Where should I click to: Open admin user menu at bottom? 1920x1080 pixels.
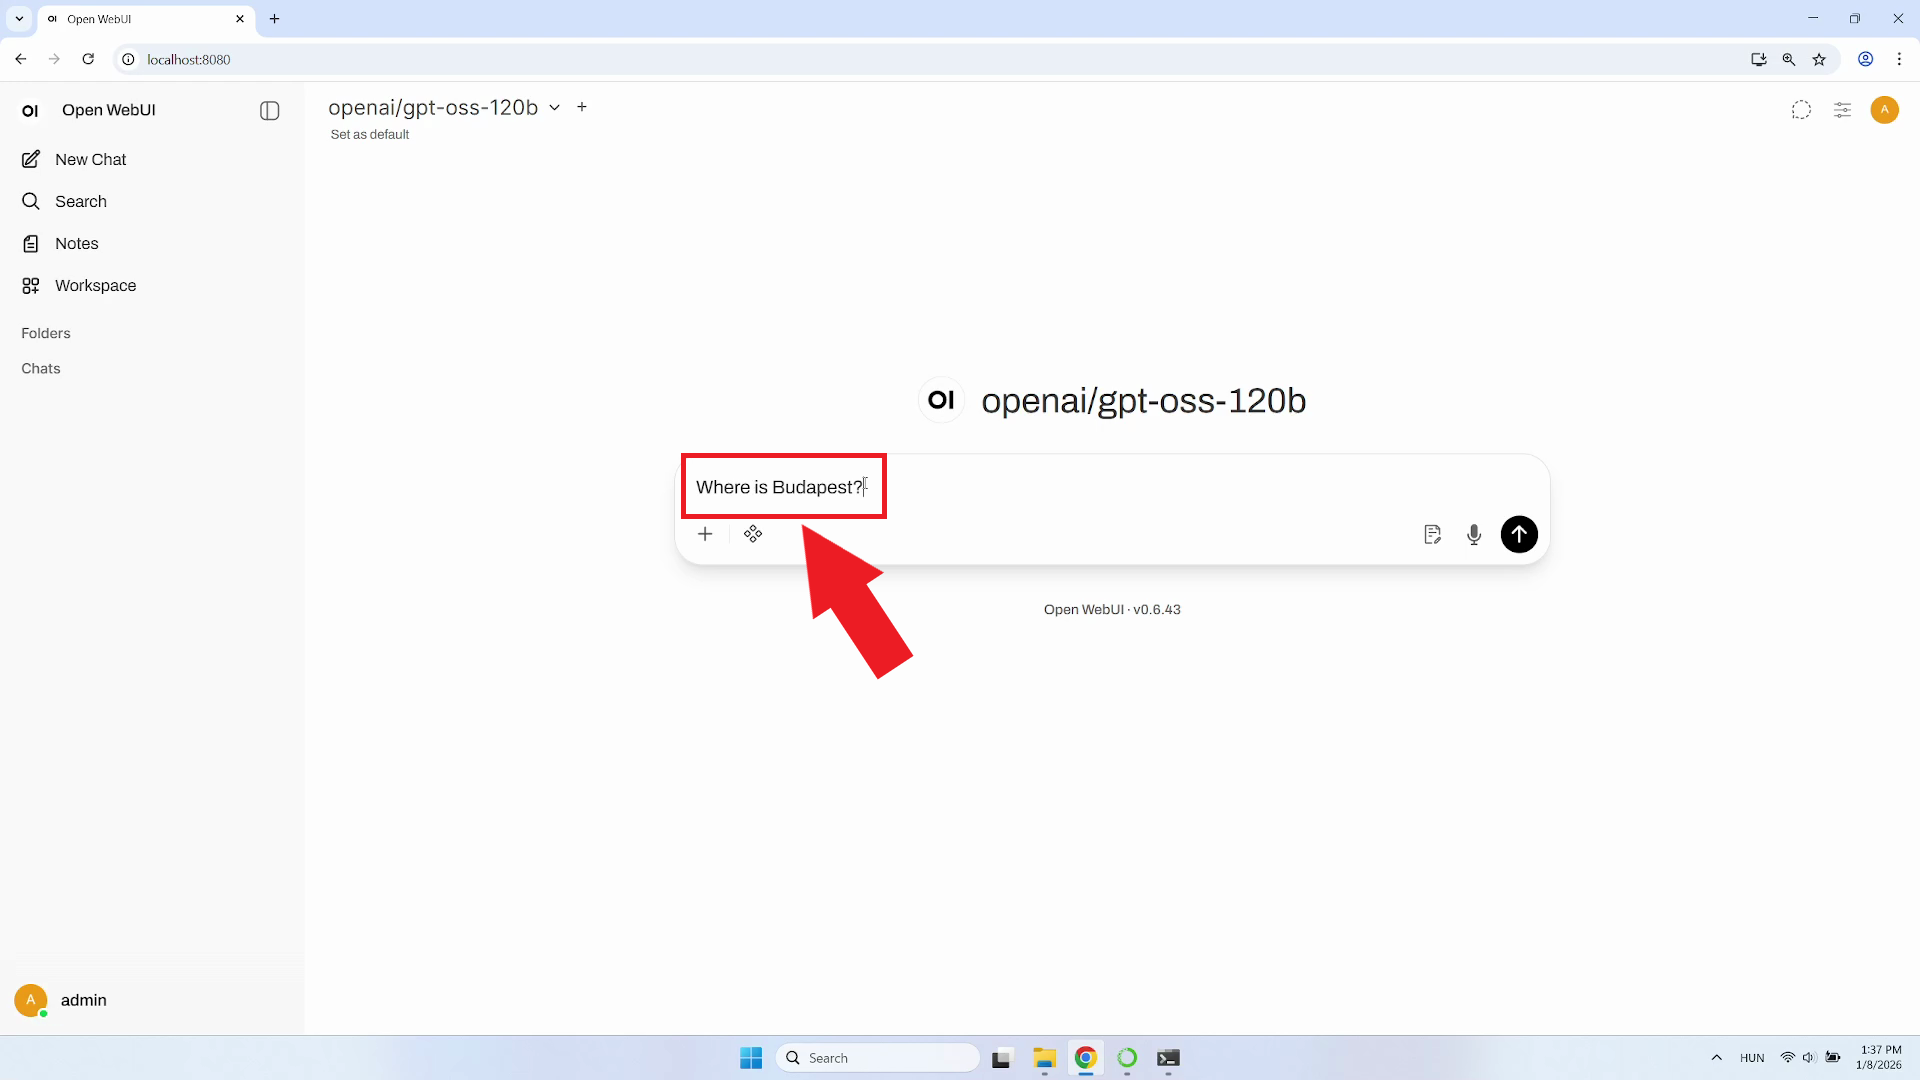click(83, 1000)
